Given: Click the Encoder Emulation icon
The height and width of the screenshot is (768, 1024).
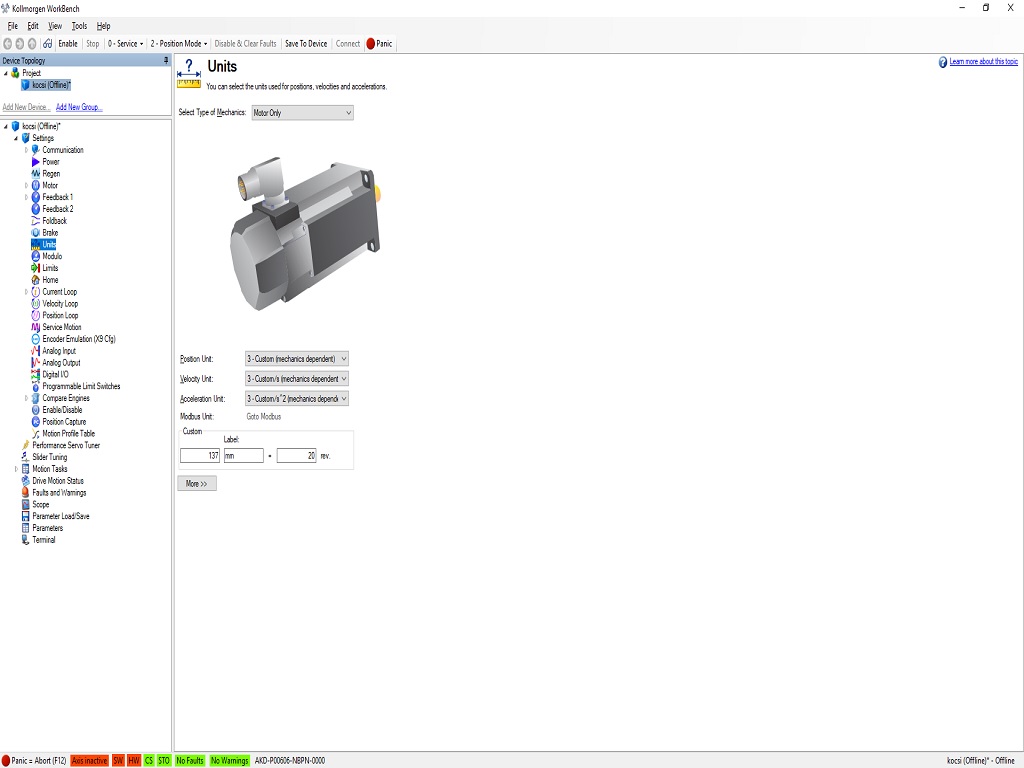Looking at the screenshot, I should (36, 339).
